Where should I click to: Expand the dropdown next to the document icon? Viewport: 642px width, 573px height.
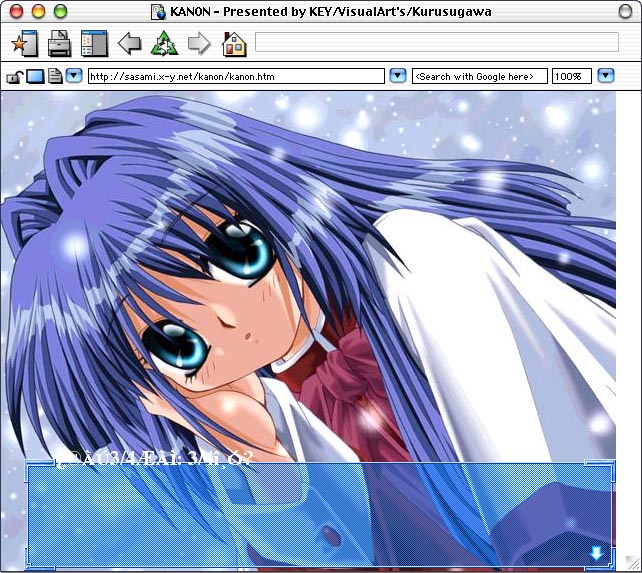pos(74,76)
